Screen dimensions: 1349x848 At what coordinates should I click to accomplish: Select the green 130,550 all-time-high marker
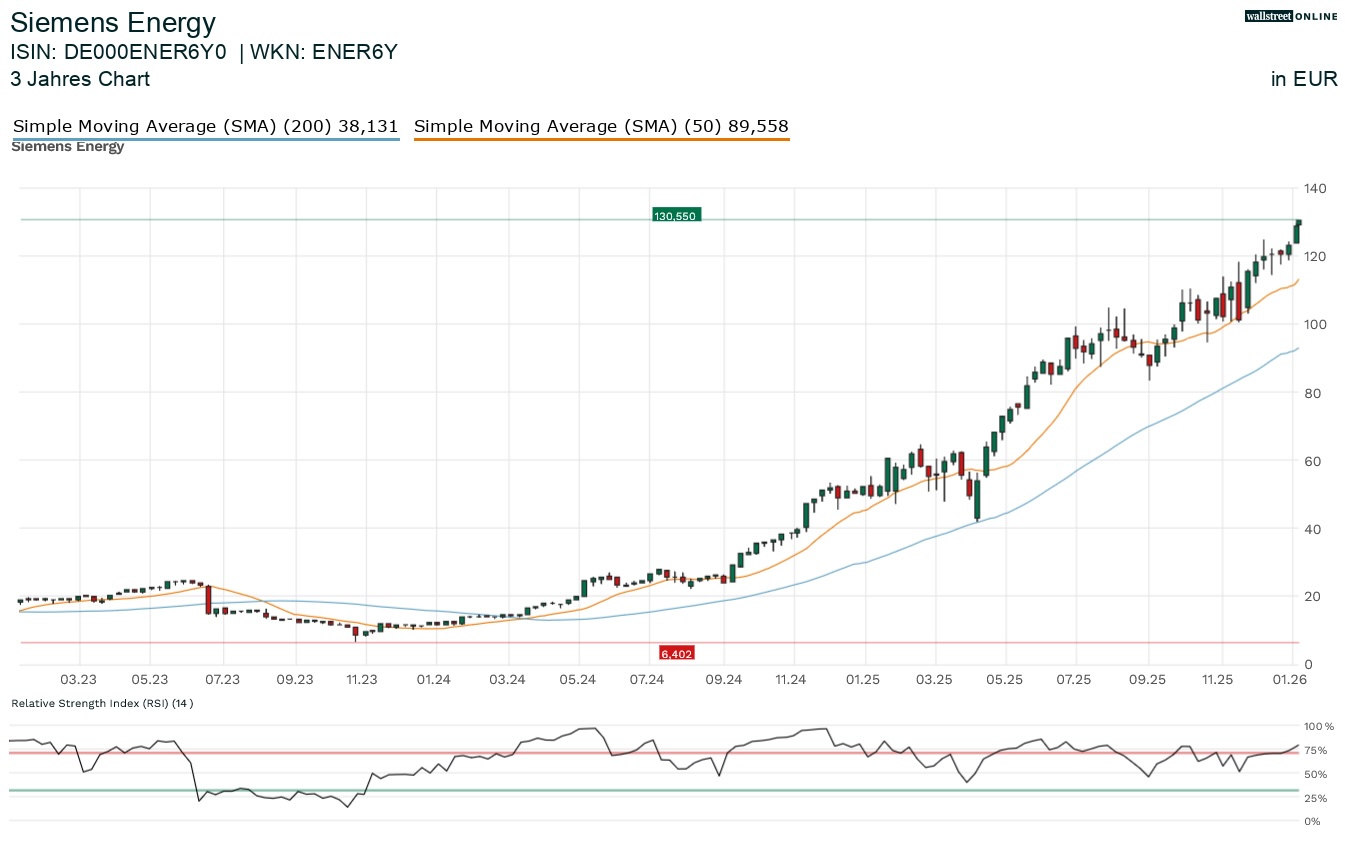676,214
